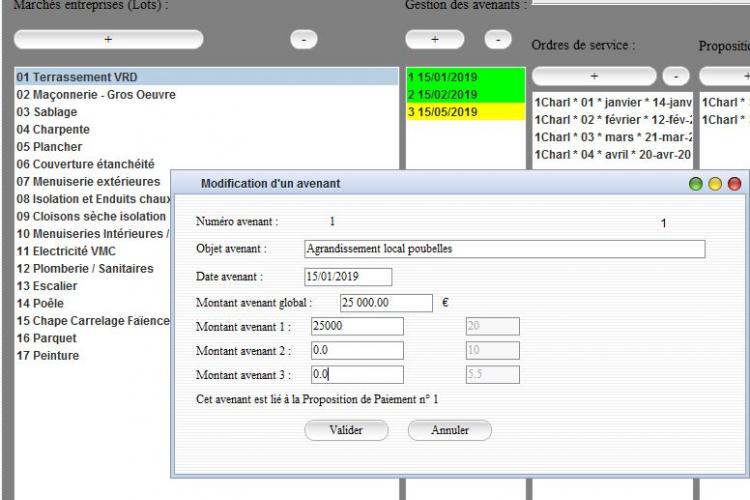Select lot 10 Menuiseries Intérieures

pos(93,234)
